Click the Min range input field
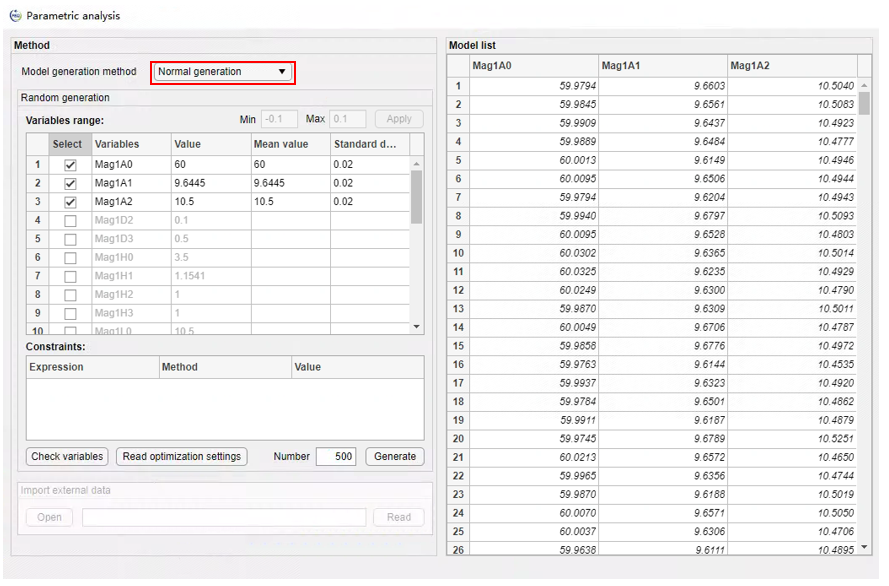The width and height of the screenshot is (889, 586). (279, 119)
